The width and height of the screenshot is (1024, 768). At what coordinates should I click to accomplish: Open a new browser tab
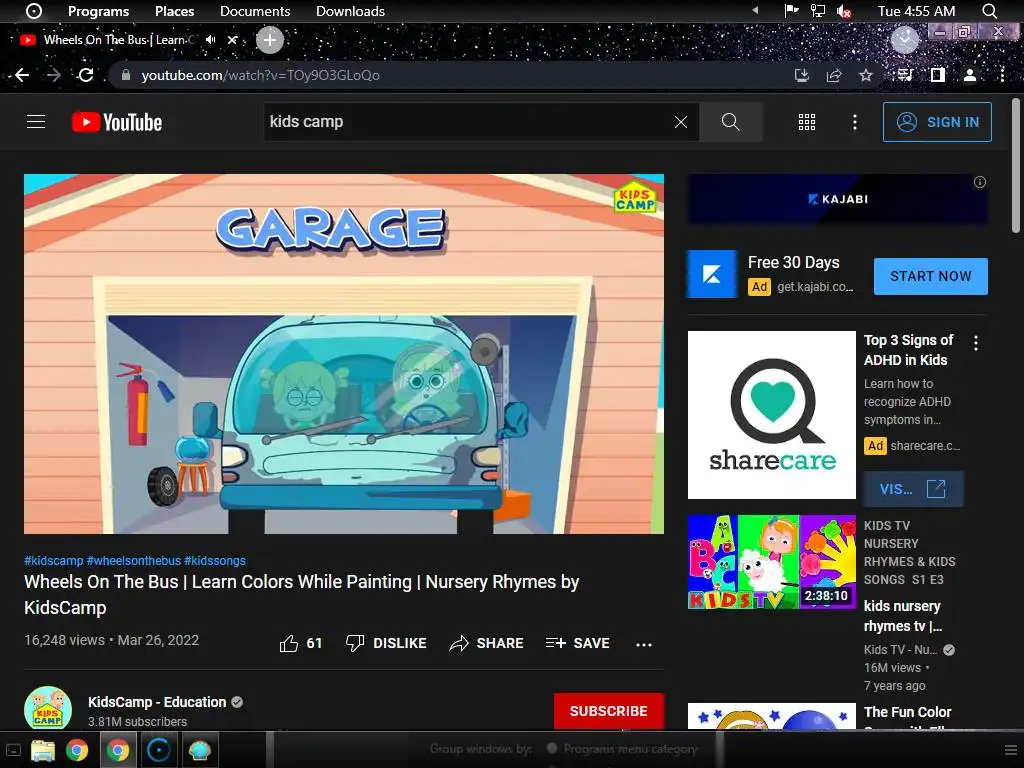point(270,40)
